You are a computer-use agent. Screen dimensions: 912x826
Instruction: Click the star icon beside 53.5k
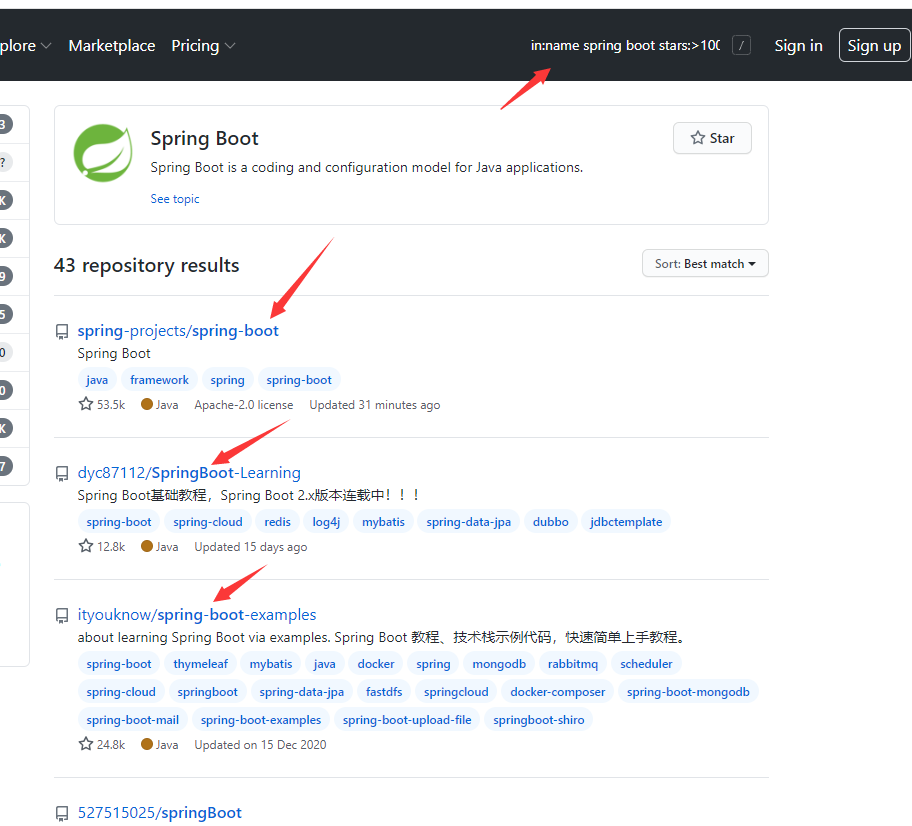click(x=86, y=404)
